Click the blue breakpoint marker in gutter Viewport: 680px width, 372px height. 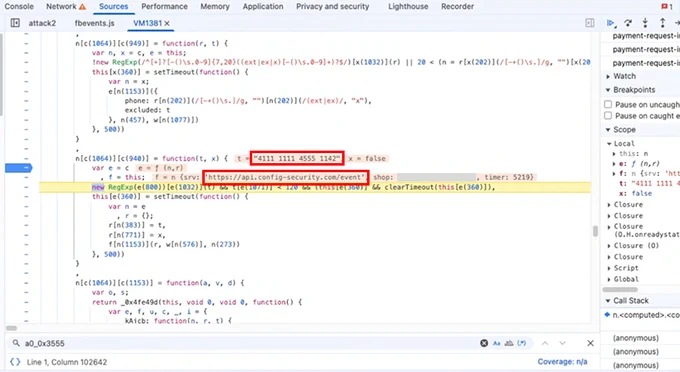click(x=18, y=168)
